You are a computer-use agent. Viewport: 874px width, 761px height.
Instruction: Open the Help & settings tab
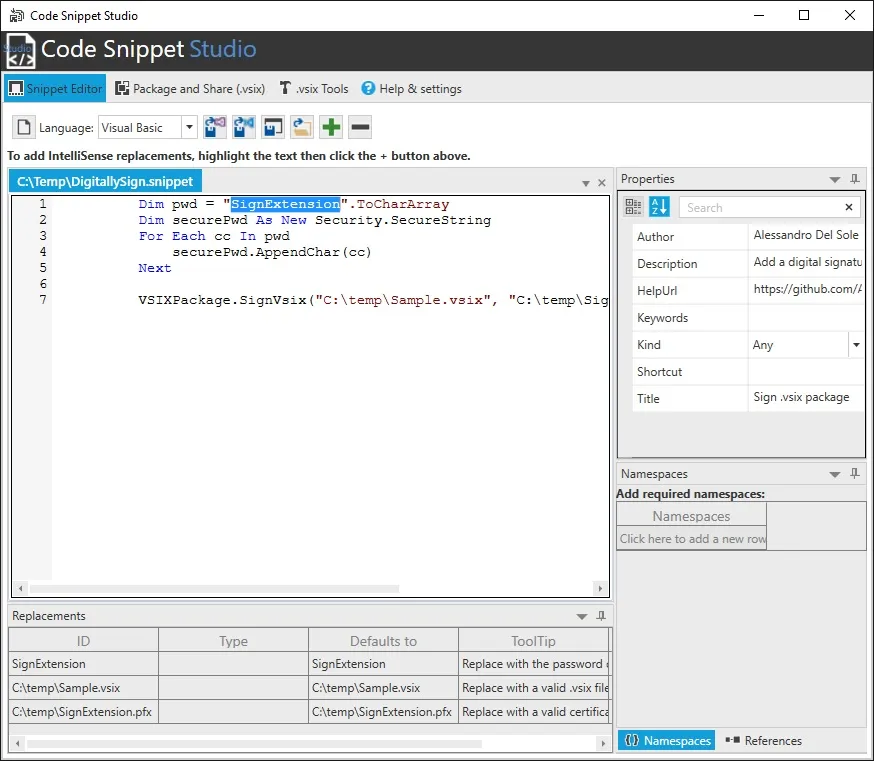coord(411,89)
